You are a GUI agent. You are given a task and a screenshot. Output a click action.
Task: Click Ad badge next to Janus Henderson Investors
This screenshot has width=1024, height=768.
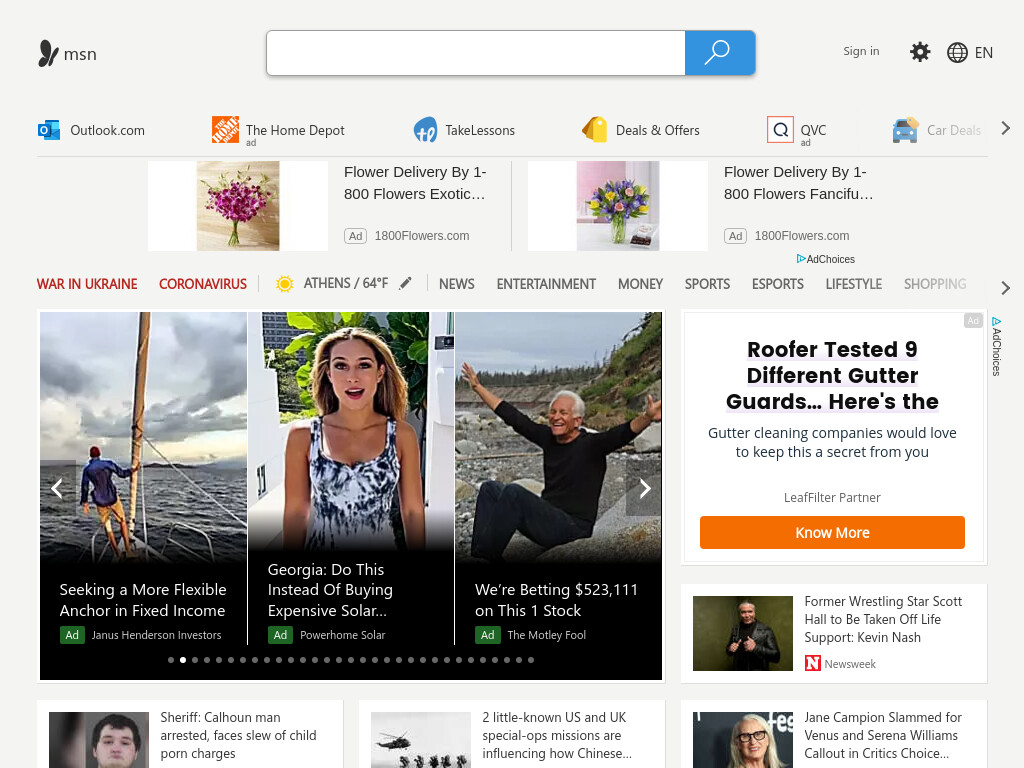click(x=72, y=635)
